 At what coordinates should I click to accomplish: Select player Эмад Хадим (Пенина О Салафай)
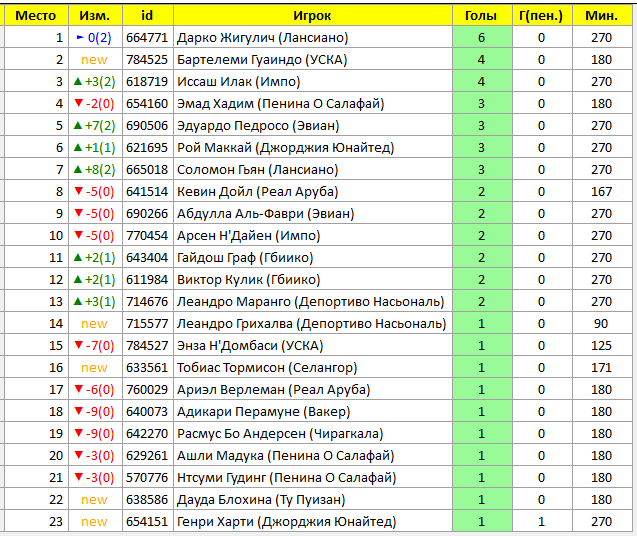pyautogui.click(x=280, y=104)
